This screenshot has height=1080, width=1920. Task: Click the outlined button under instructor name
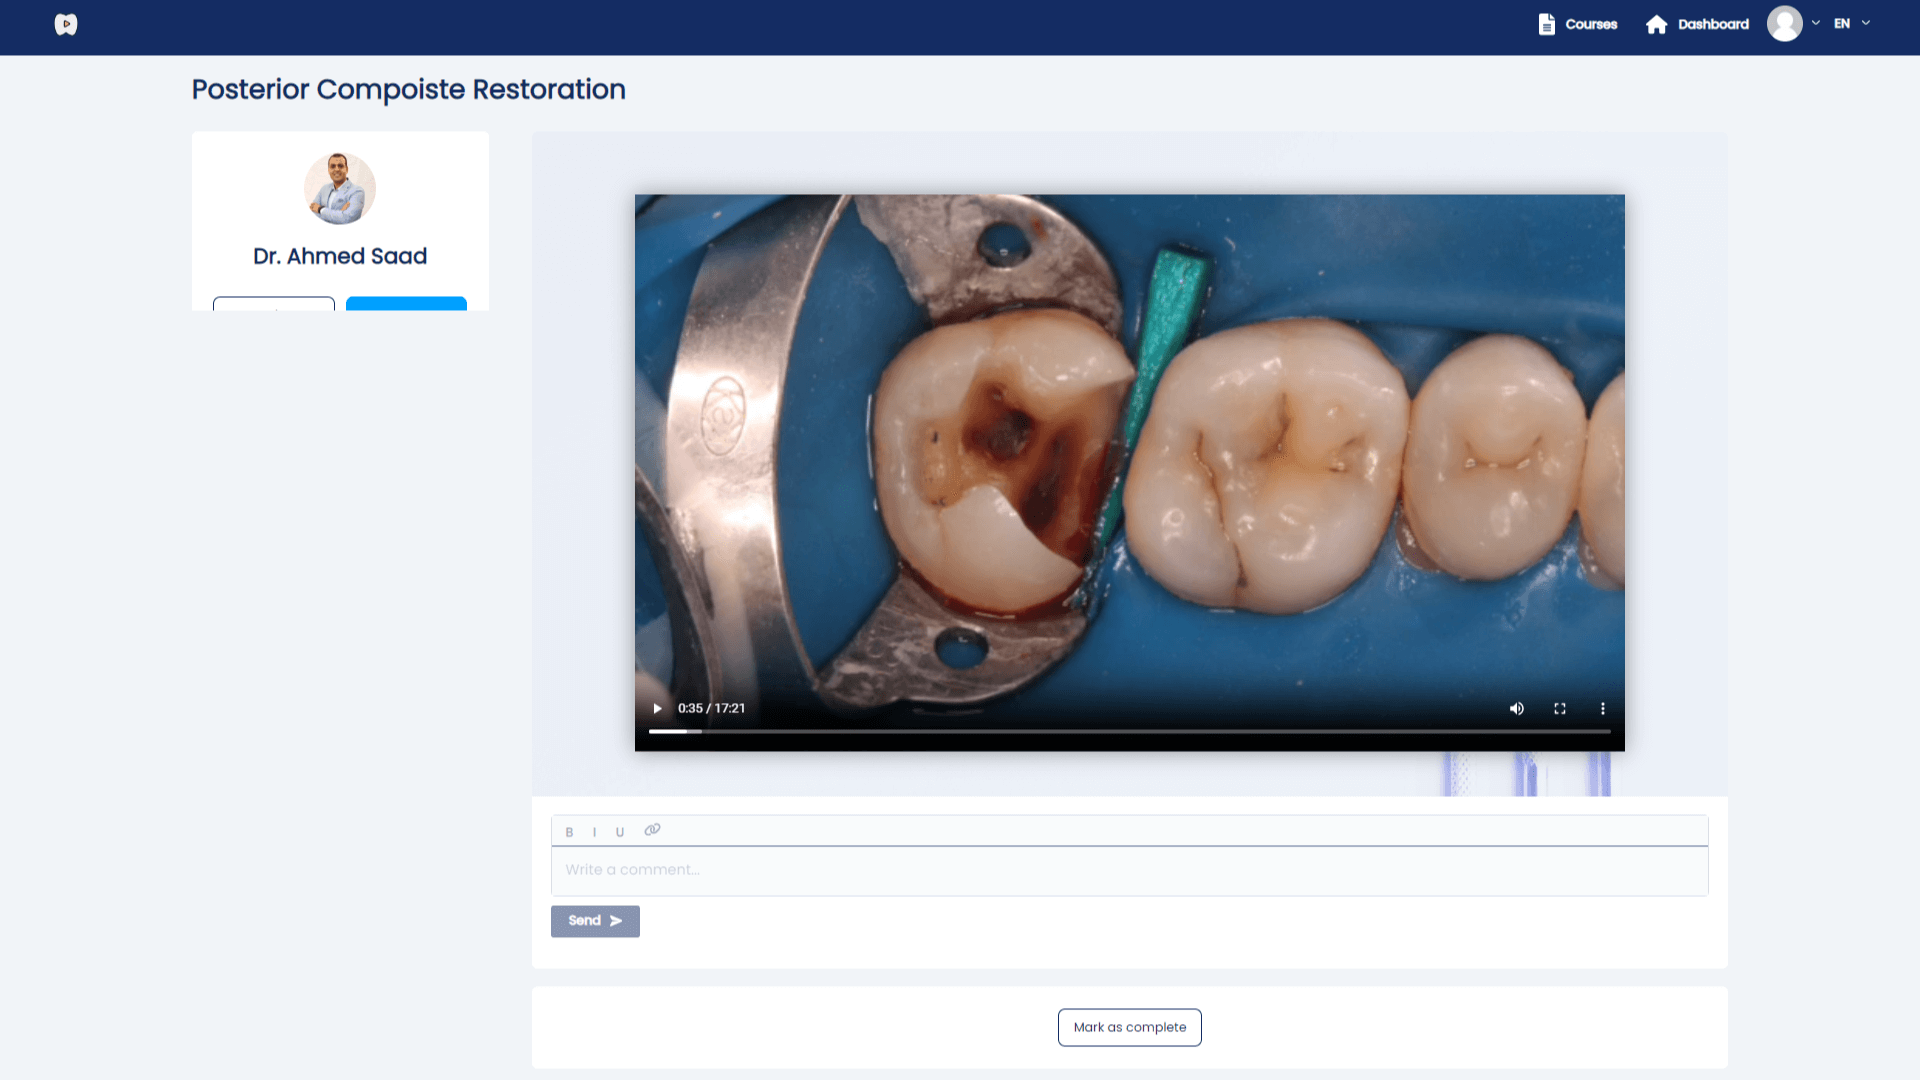point(274,304)
